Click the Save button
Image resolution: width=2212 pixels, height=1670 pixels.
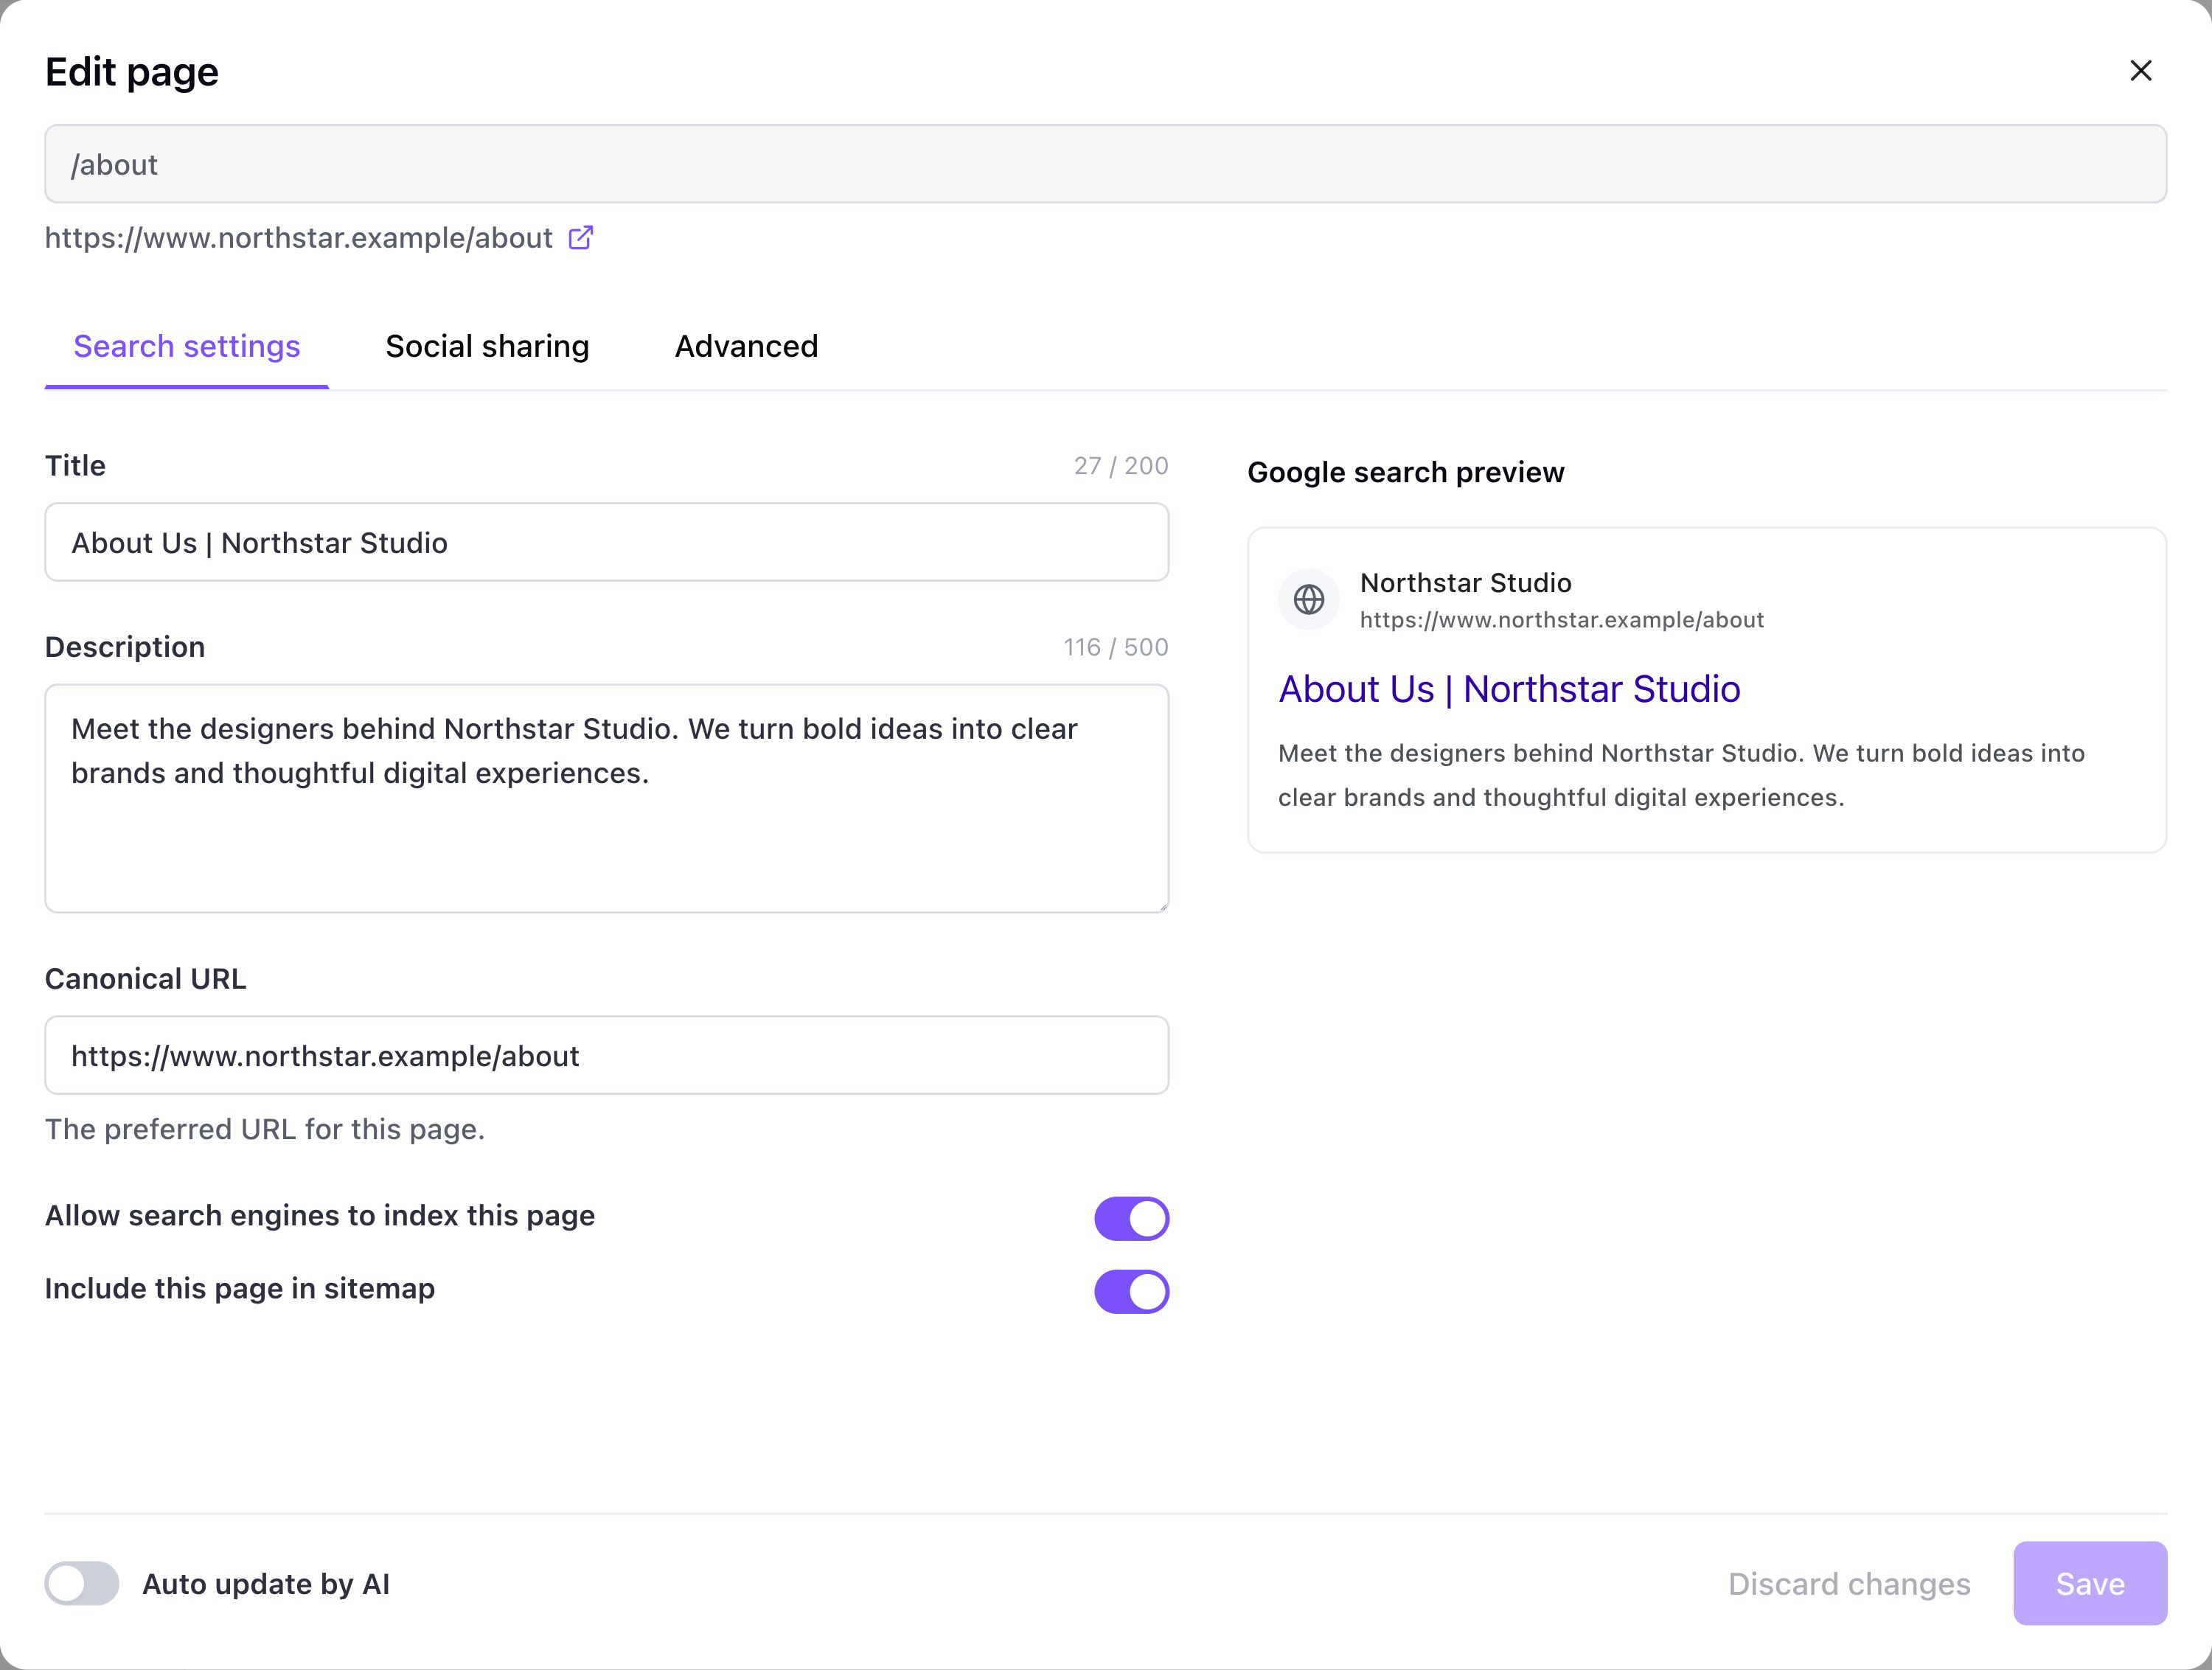(x=2089, y=1583)
